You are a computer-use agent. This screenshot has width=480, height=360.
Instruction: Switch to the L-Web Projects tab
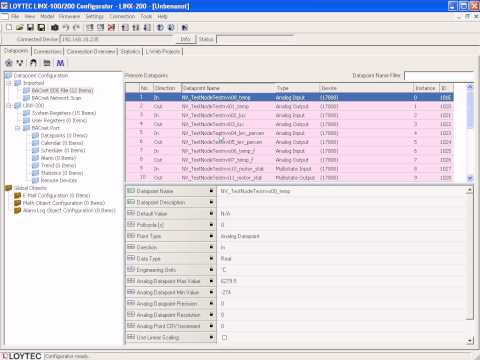tap(163, 52)
